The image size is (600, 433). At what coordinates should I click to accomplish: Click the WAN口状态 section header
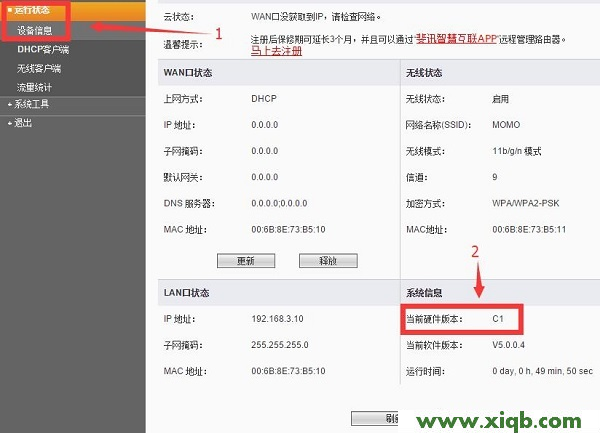pyautogui.click(x=188, y=73)
